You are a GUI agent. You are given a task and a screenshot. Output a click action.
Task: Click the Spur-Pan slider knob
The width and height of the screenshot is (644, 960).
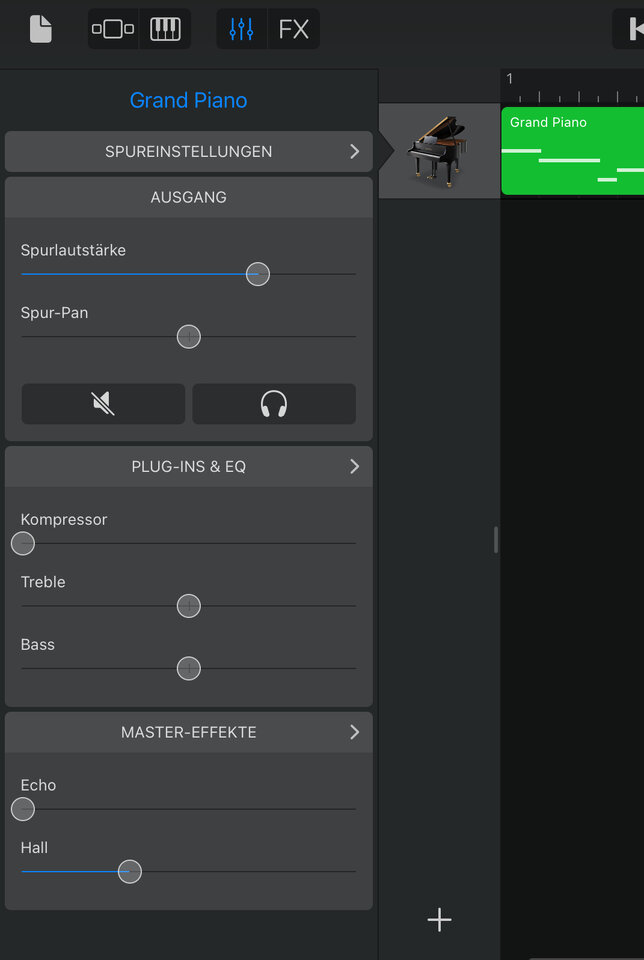pyautogui.click(x=189, y=337)
